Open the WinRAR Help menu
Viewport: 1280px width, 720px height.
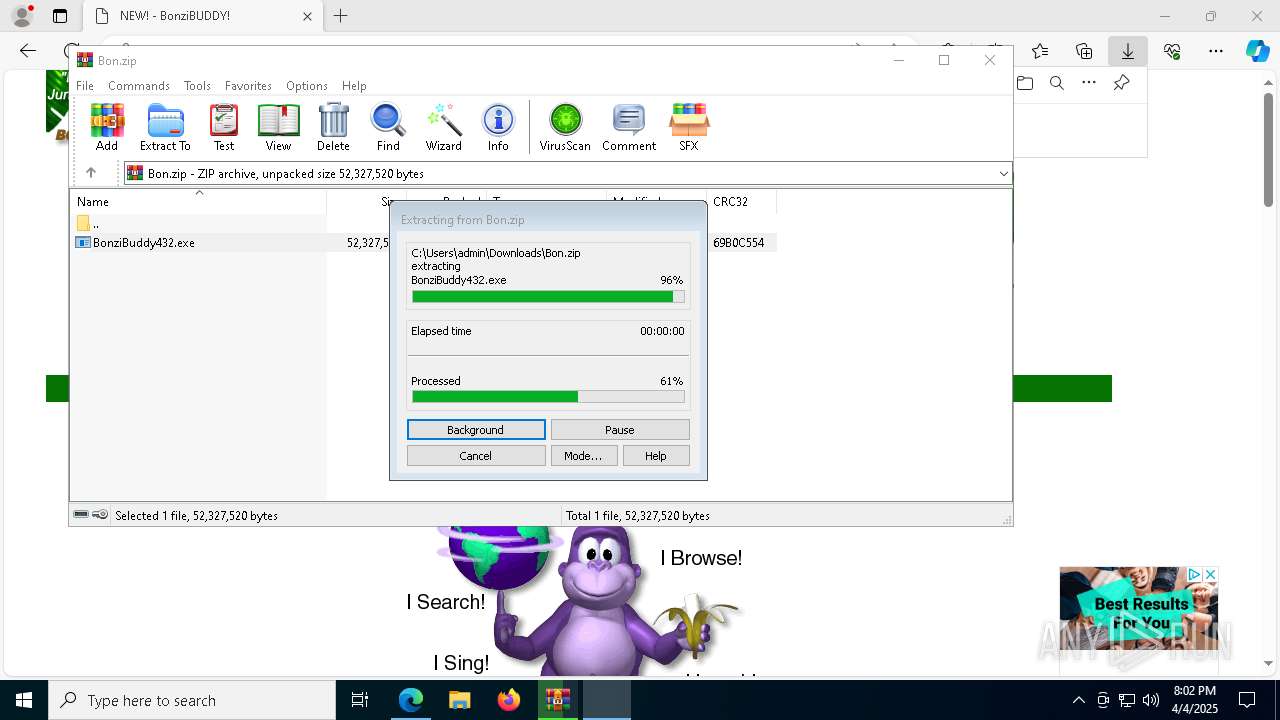[x=354, y=86]
